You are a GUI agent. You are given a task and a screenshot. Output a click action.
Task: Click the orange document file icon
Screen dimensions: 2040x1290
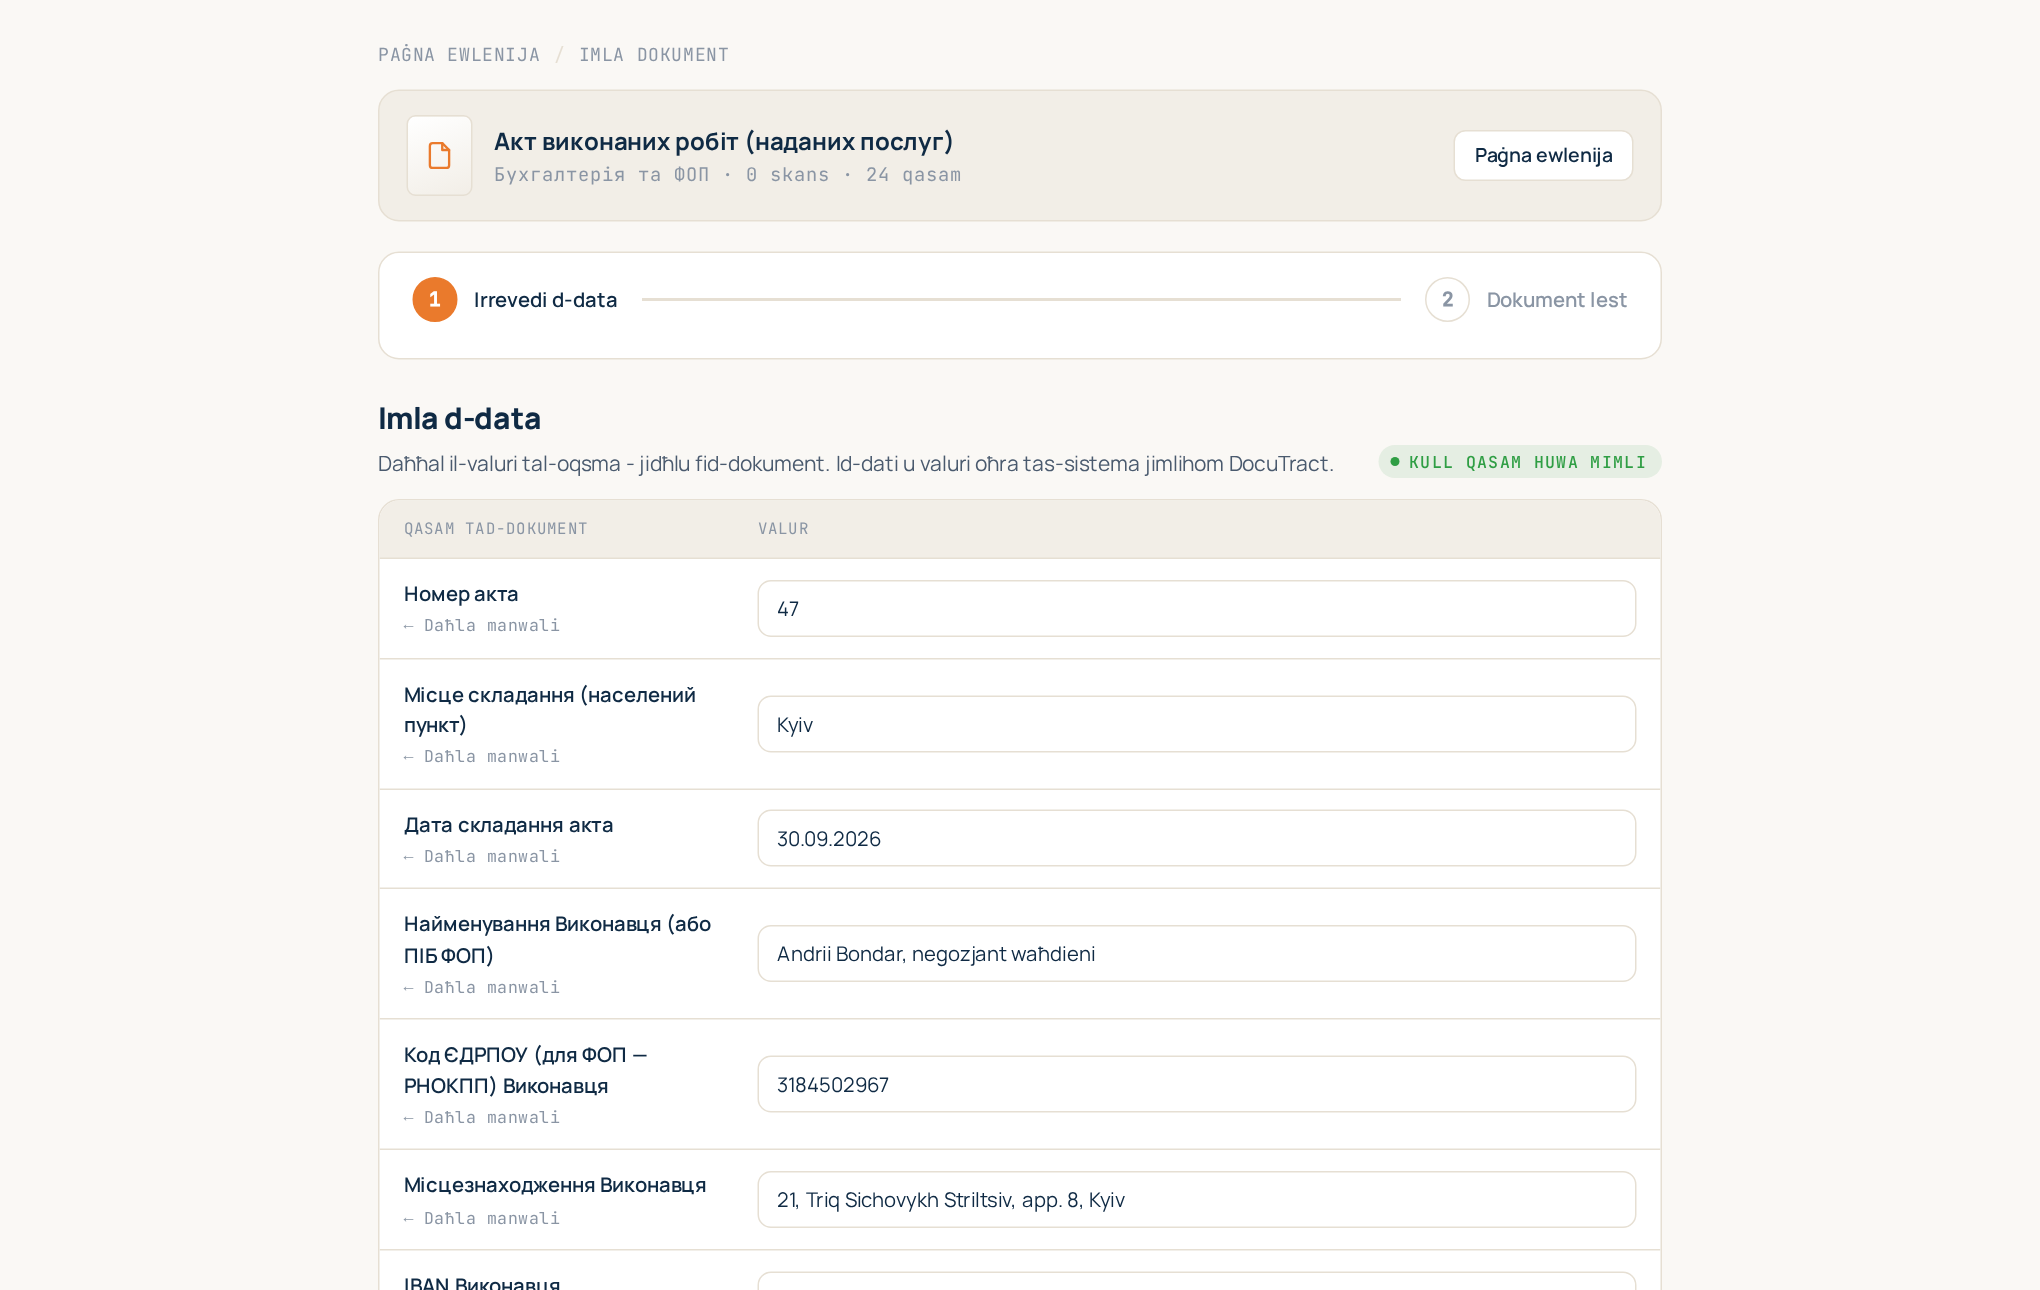point(439,155)
